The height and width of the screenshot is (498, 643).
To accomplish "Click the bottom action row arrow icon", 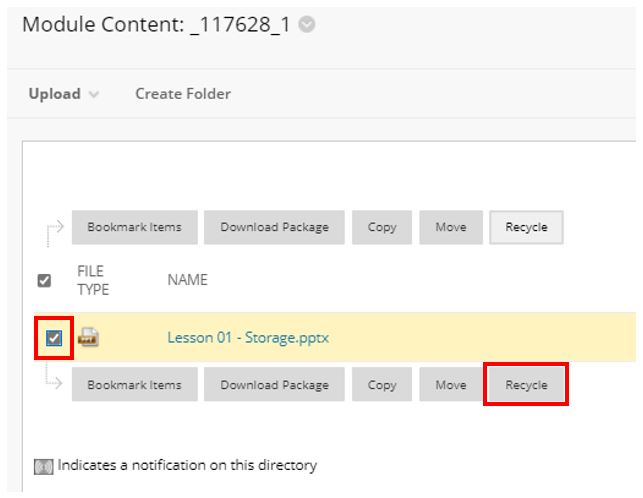I will [x=53, y=376].
